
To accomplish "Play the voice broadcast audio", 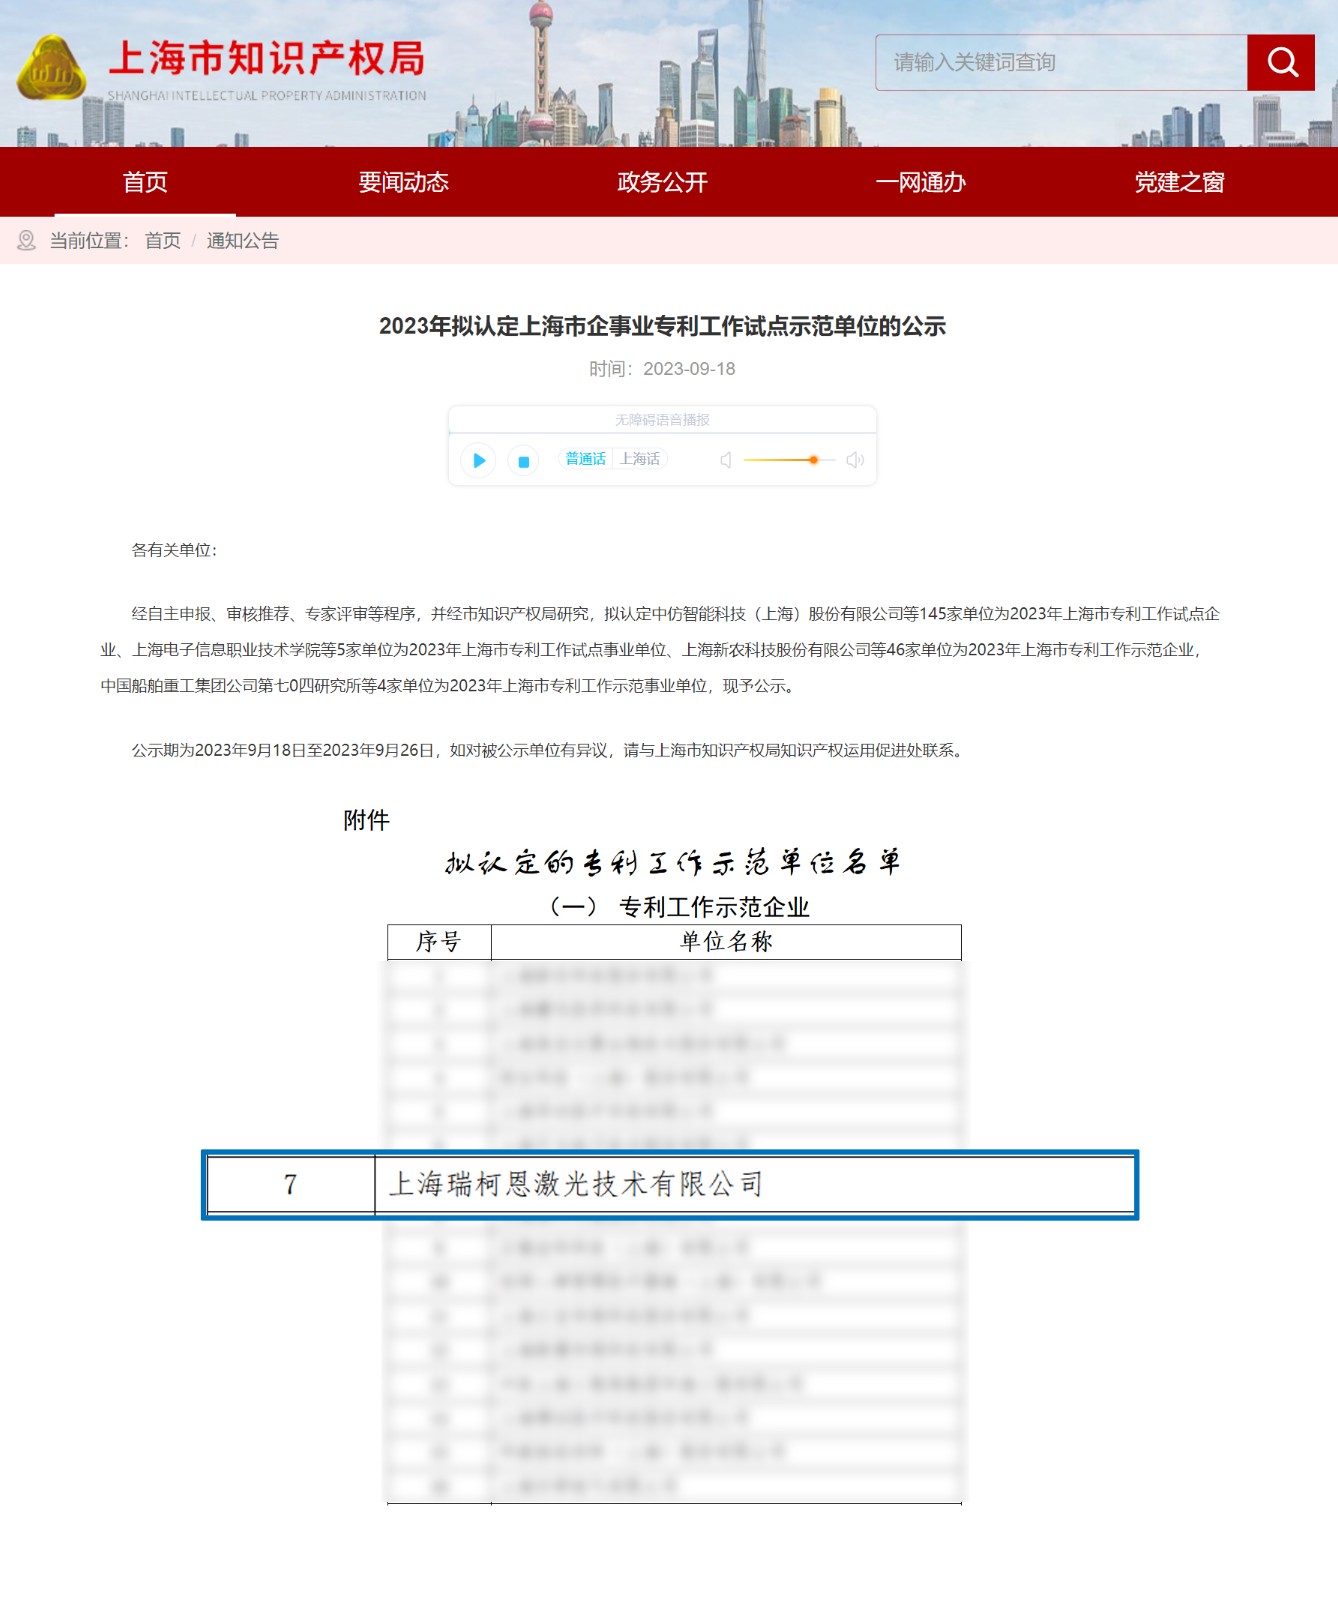I will [479, 460].
